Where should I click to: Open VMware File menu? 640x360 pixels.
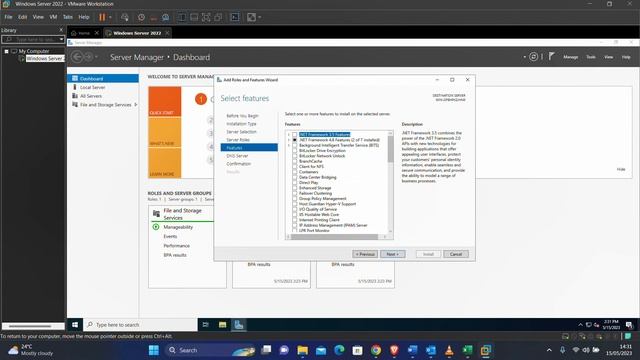point(8,17)
